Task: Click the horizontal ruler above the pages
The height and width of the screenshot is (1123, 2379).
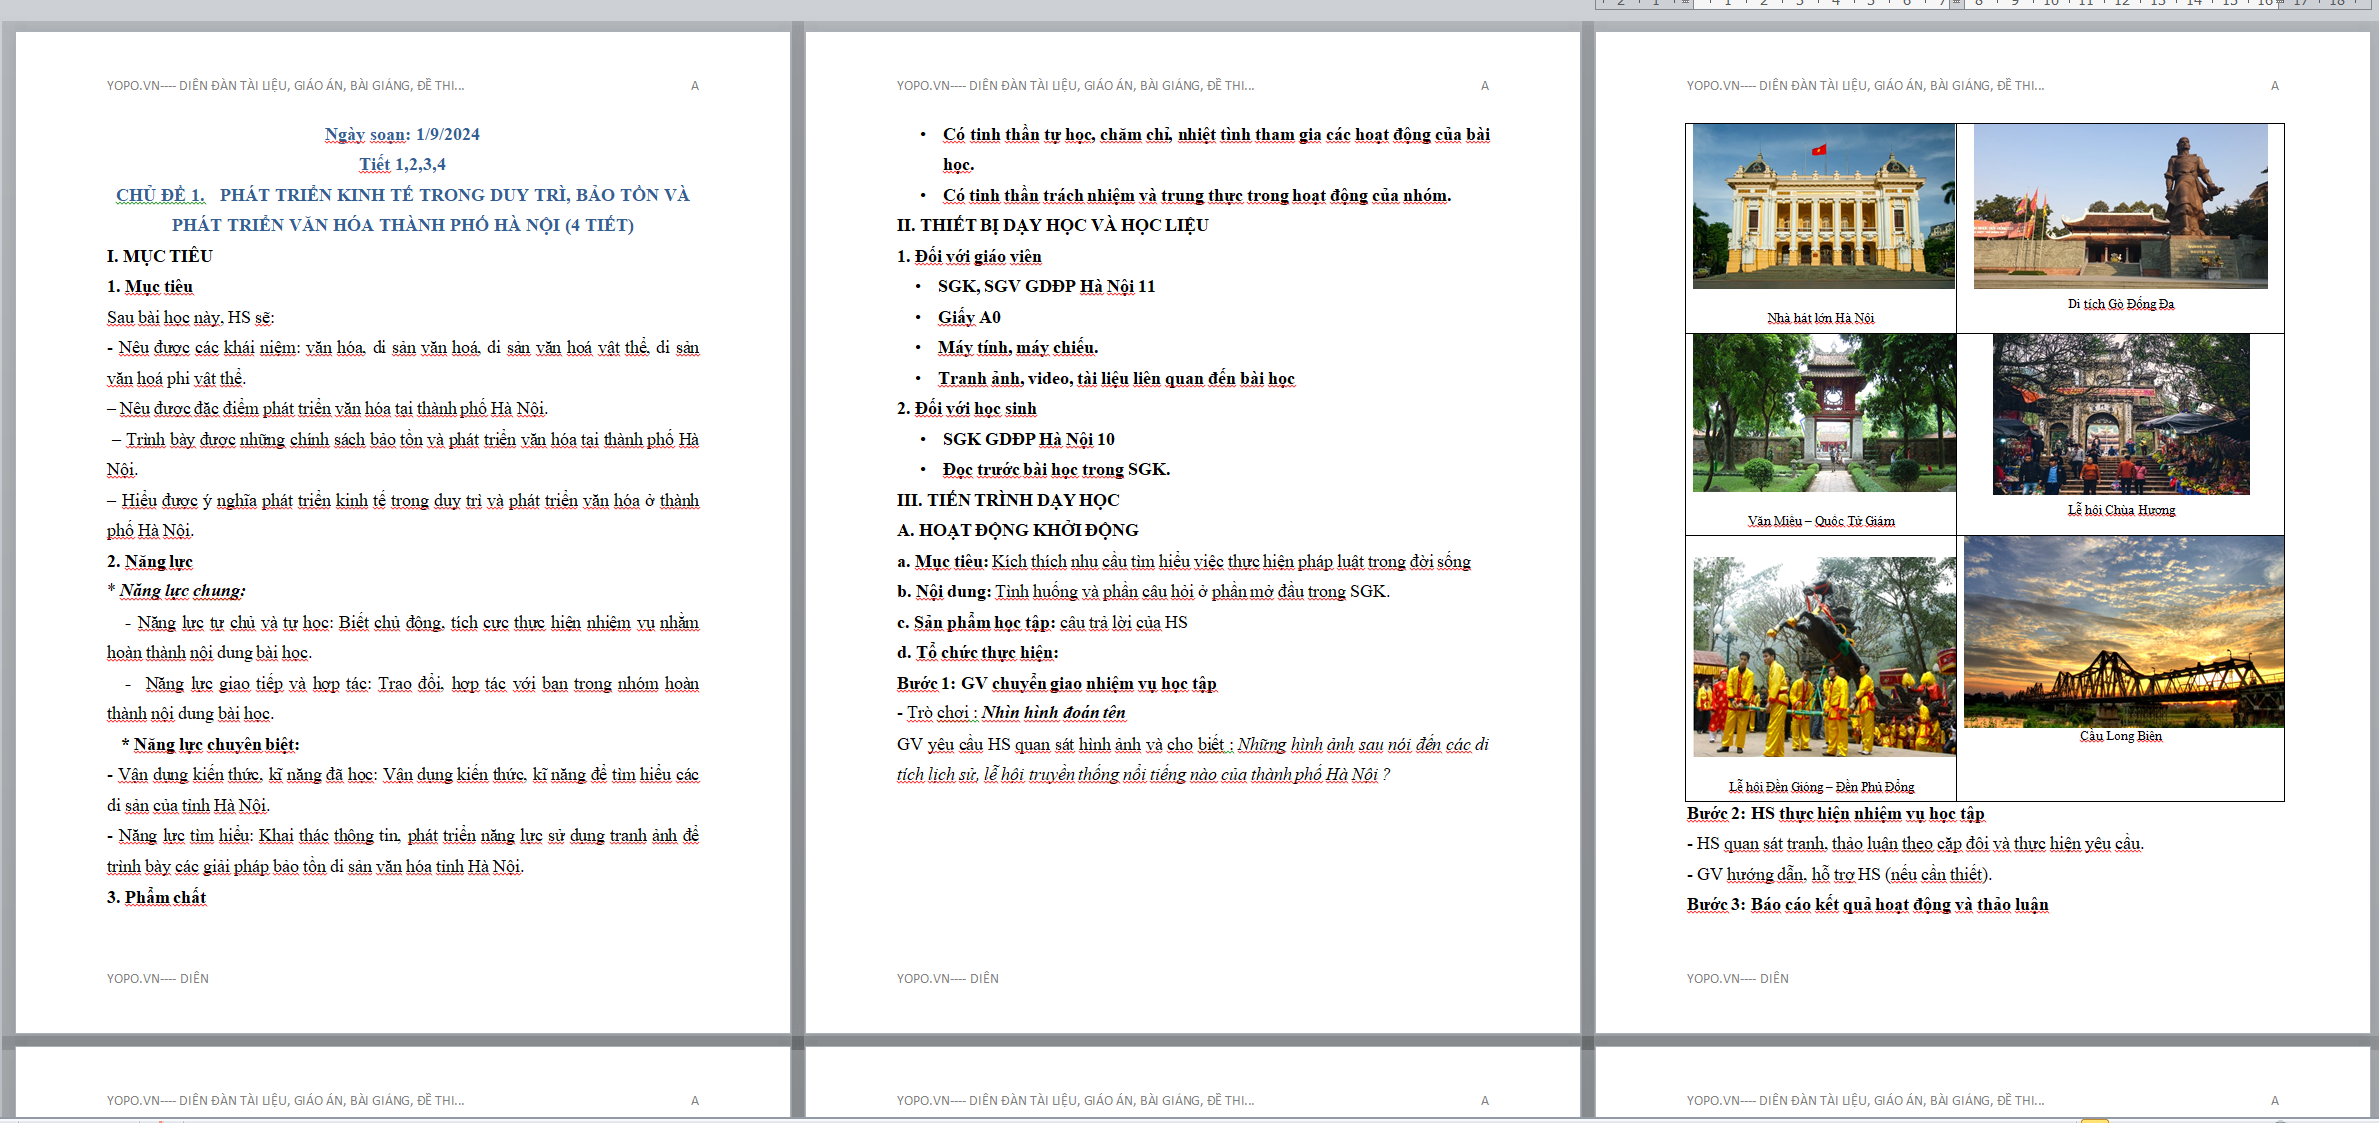Action: (1985, 5)
